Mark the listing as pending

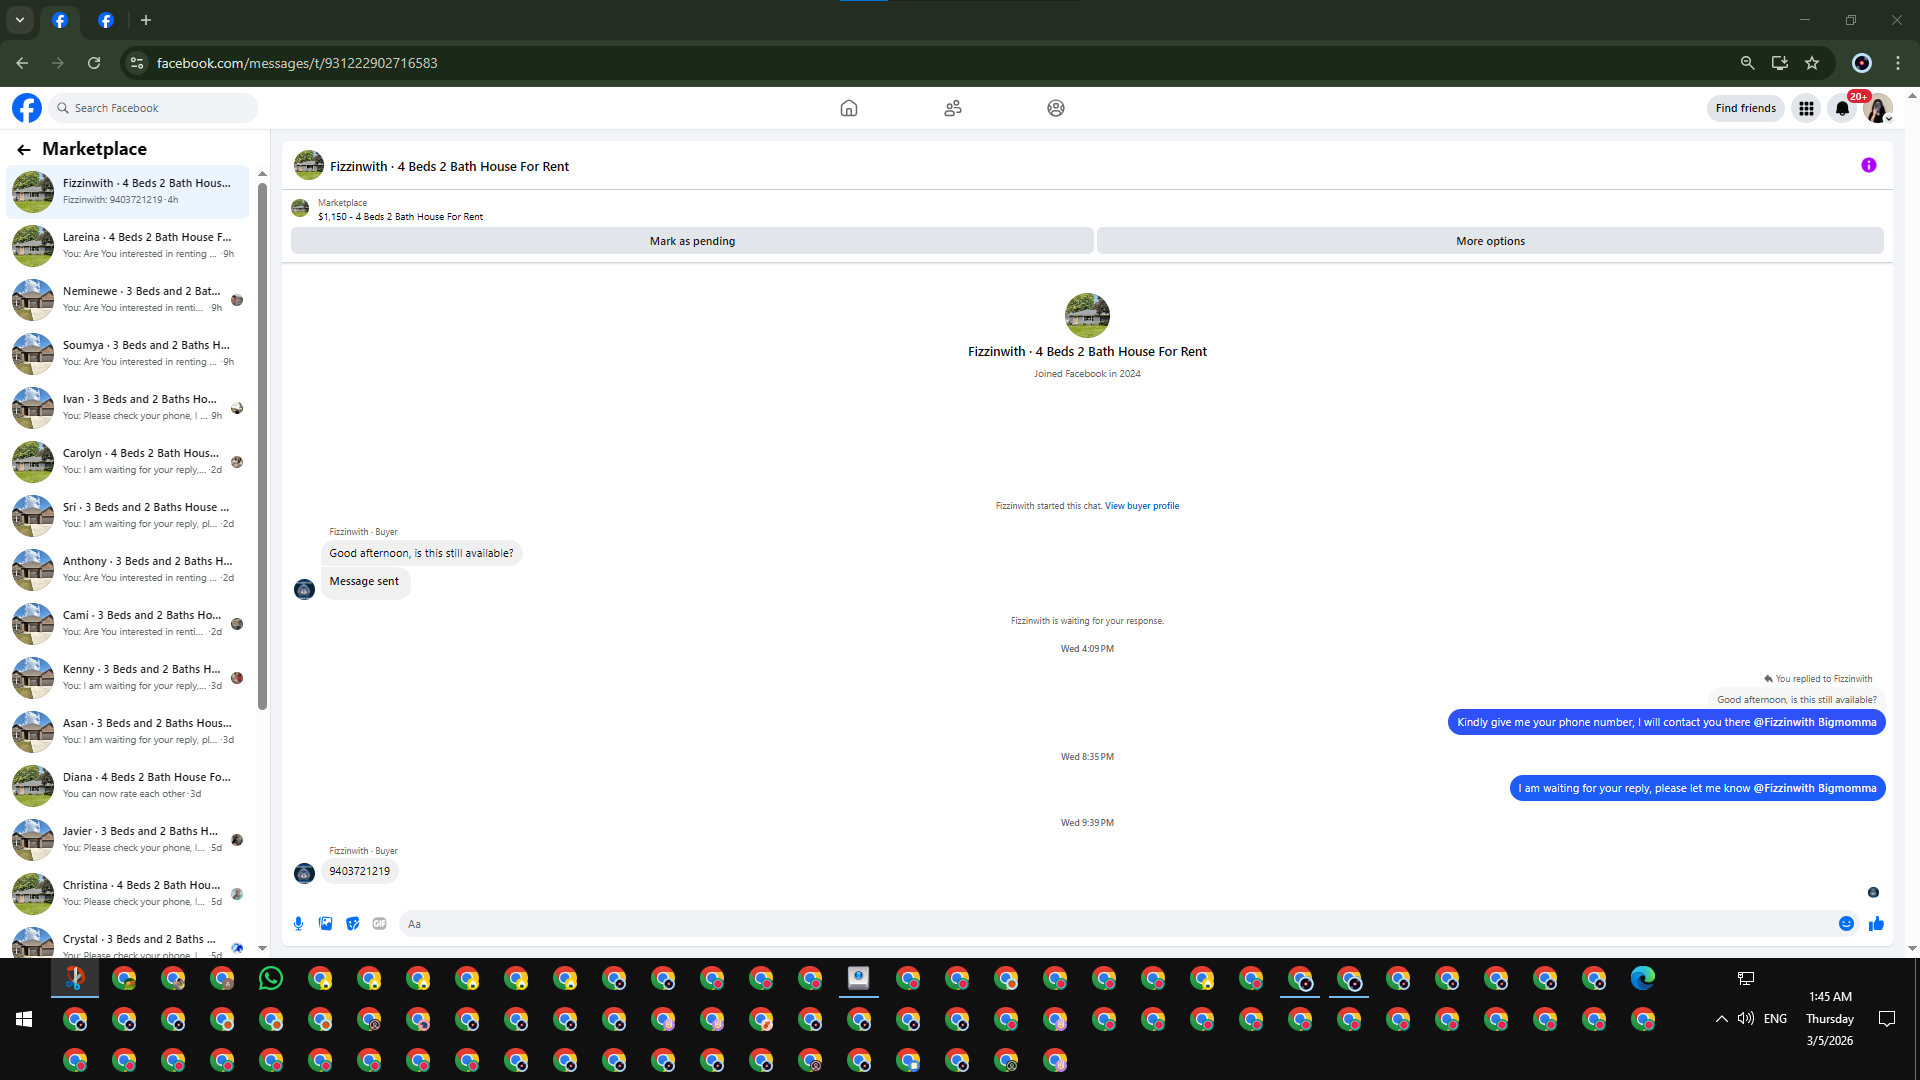point(692,241)
